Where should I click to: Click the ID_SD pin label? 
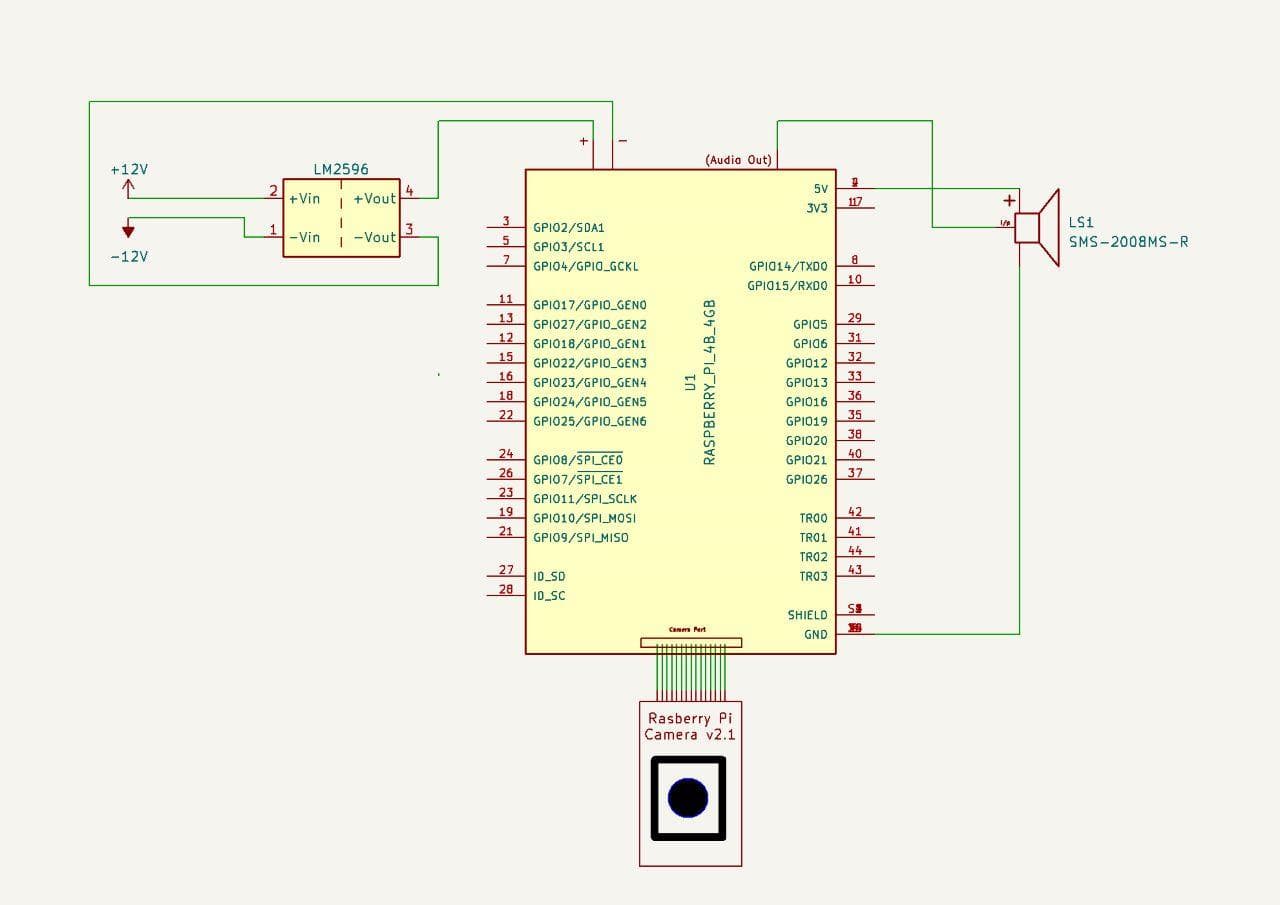(549, 577)
